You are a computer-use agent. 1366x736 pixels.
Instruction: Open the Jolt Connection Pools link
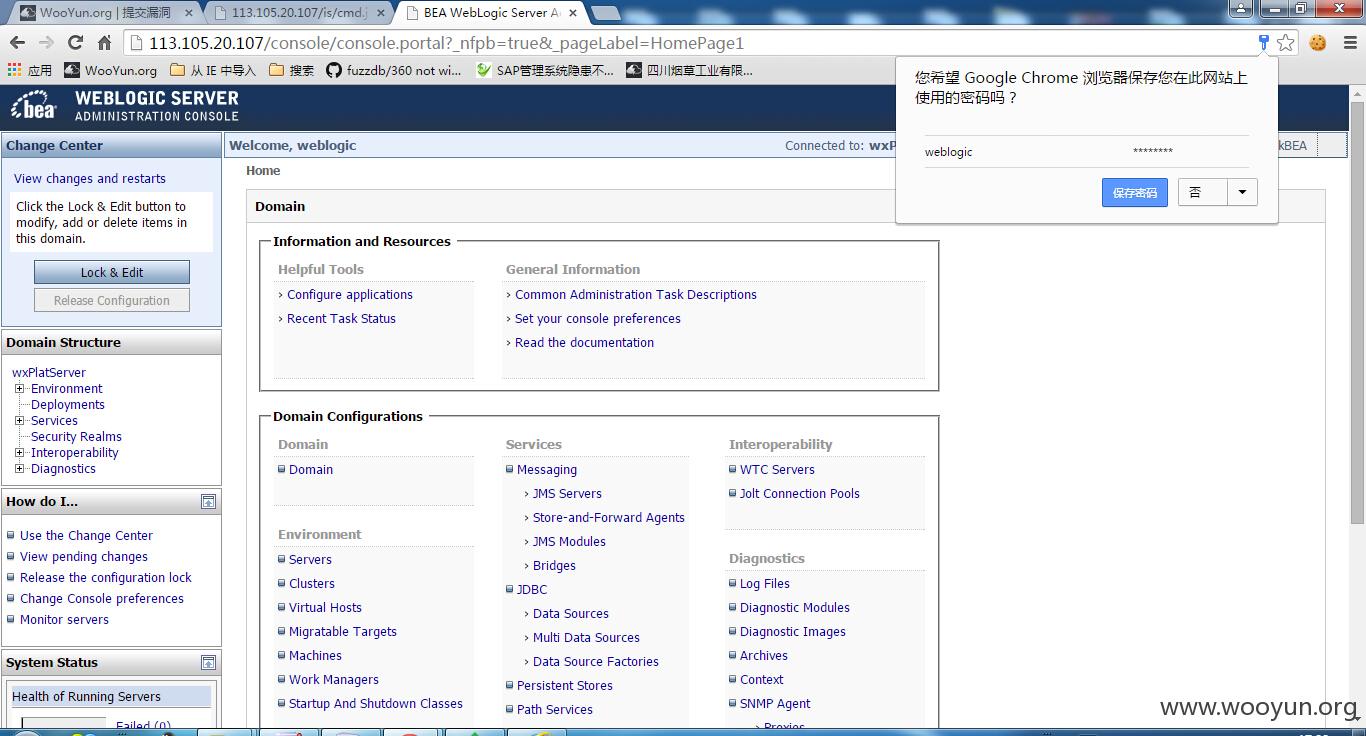tap(800, 494)
